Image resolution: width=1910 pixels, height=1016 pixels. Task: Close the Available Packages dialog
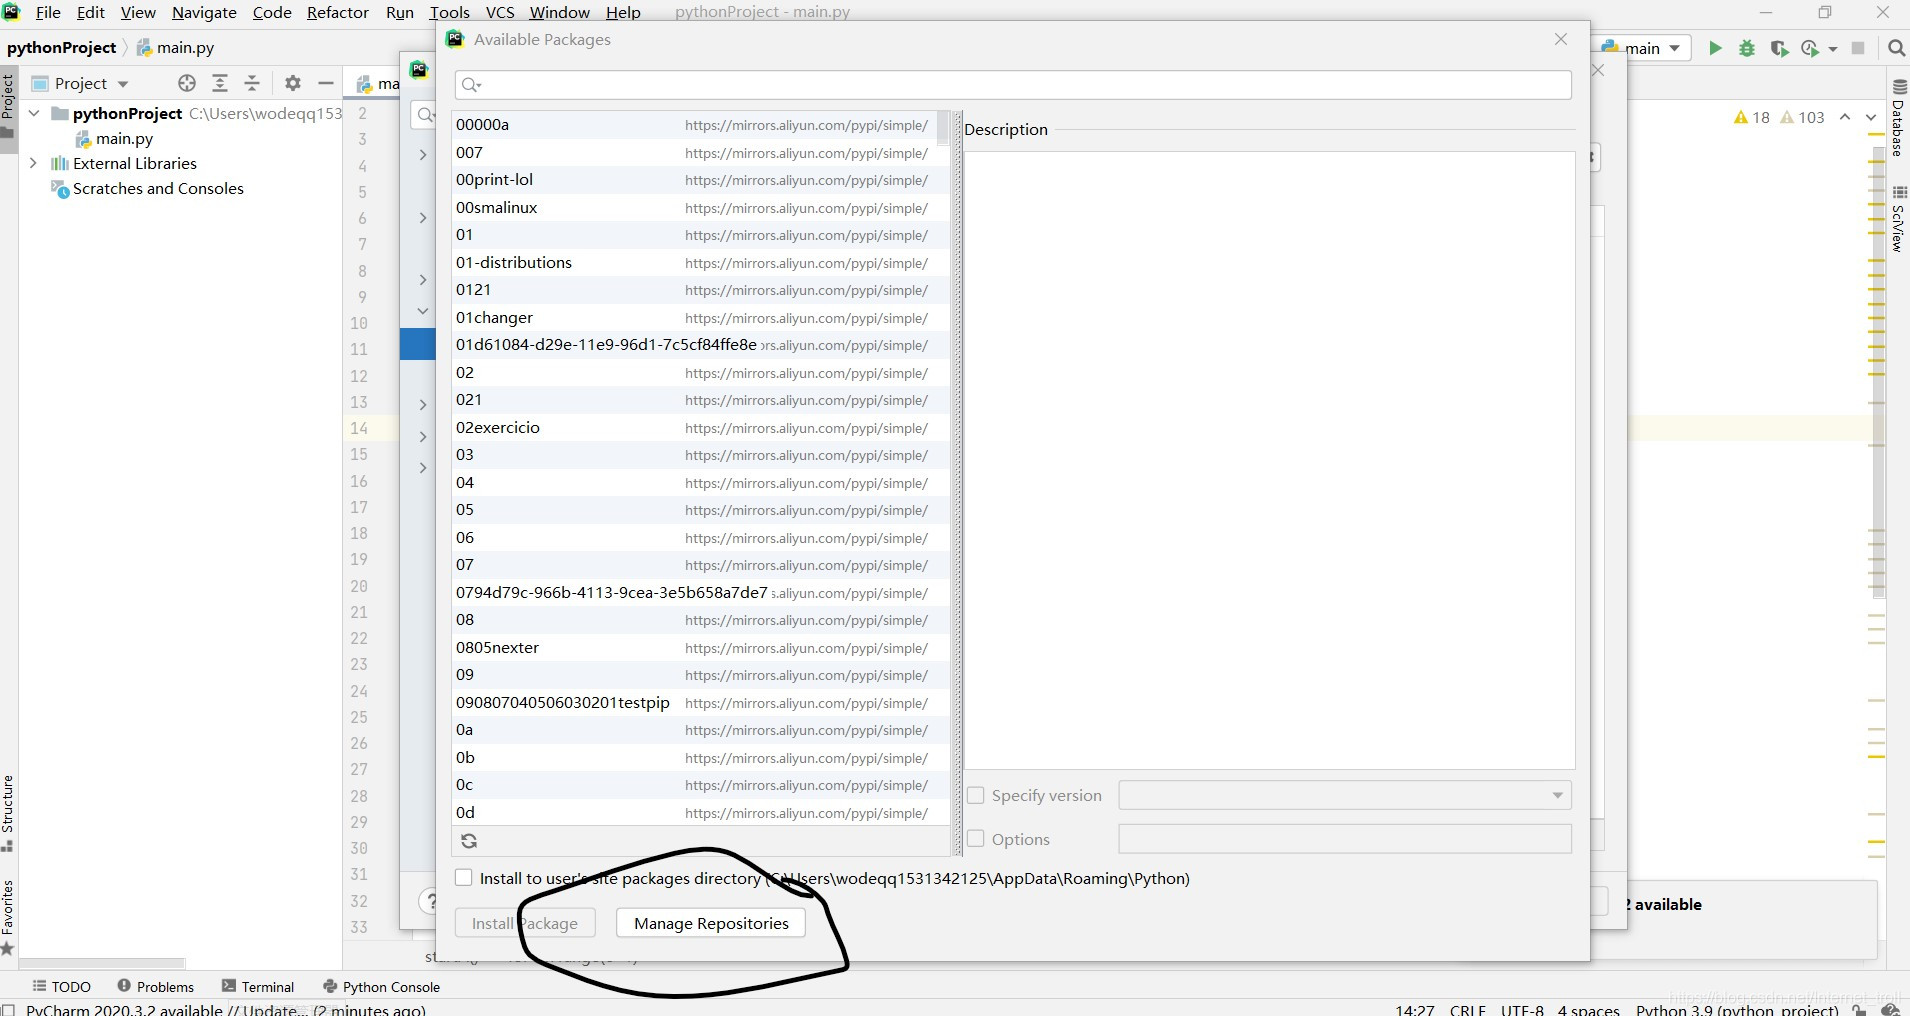(x=1561, y=39)
